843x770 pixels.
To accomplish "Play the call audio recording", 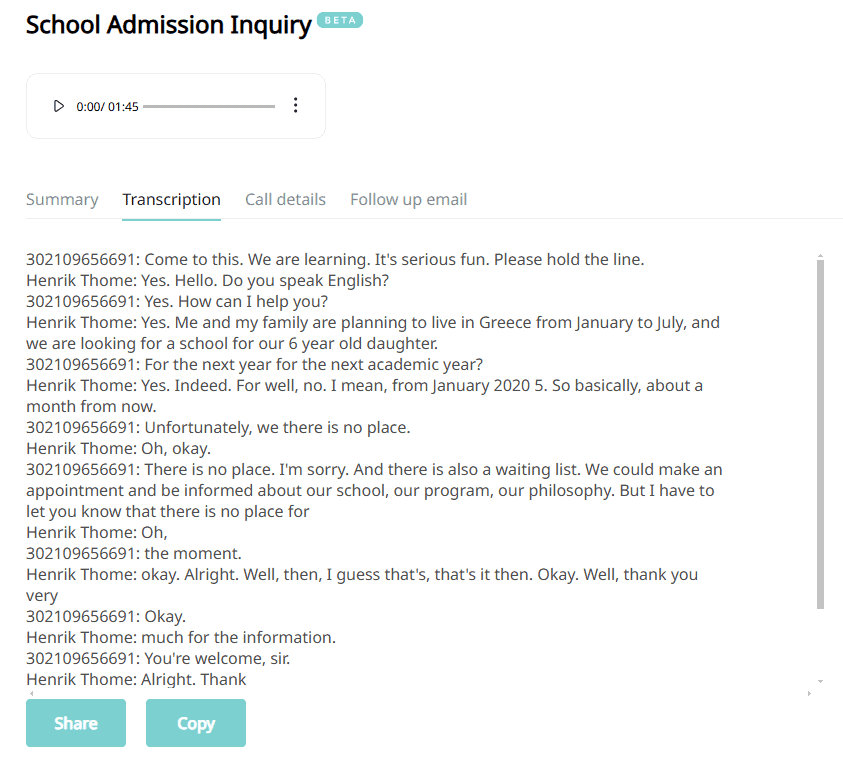I will coord(59,106).
